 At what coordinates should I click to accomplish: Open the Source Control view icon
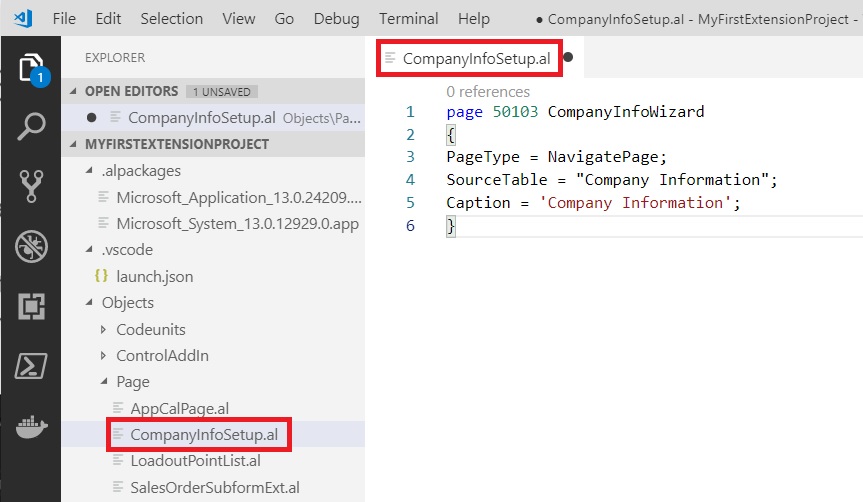click(x=30, y=186)
